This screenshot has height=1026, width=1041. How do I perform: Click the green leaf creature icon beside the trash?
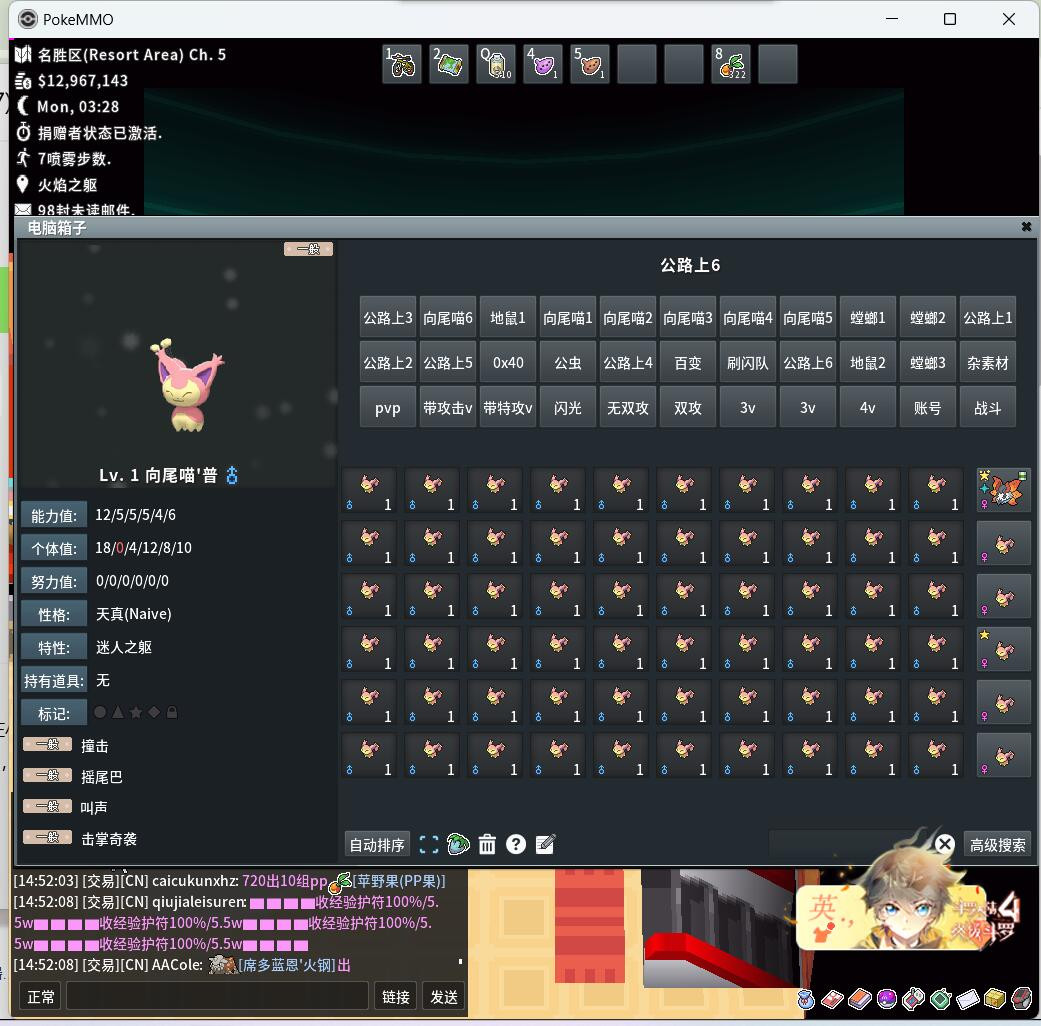click(458, 845)
